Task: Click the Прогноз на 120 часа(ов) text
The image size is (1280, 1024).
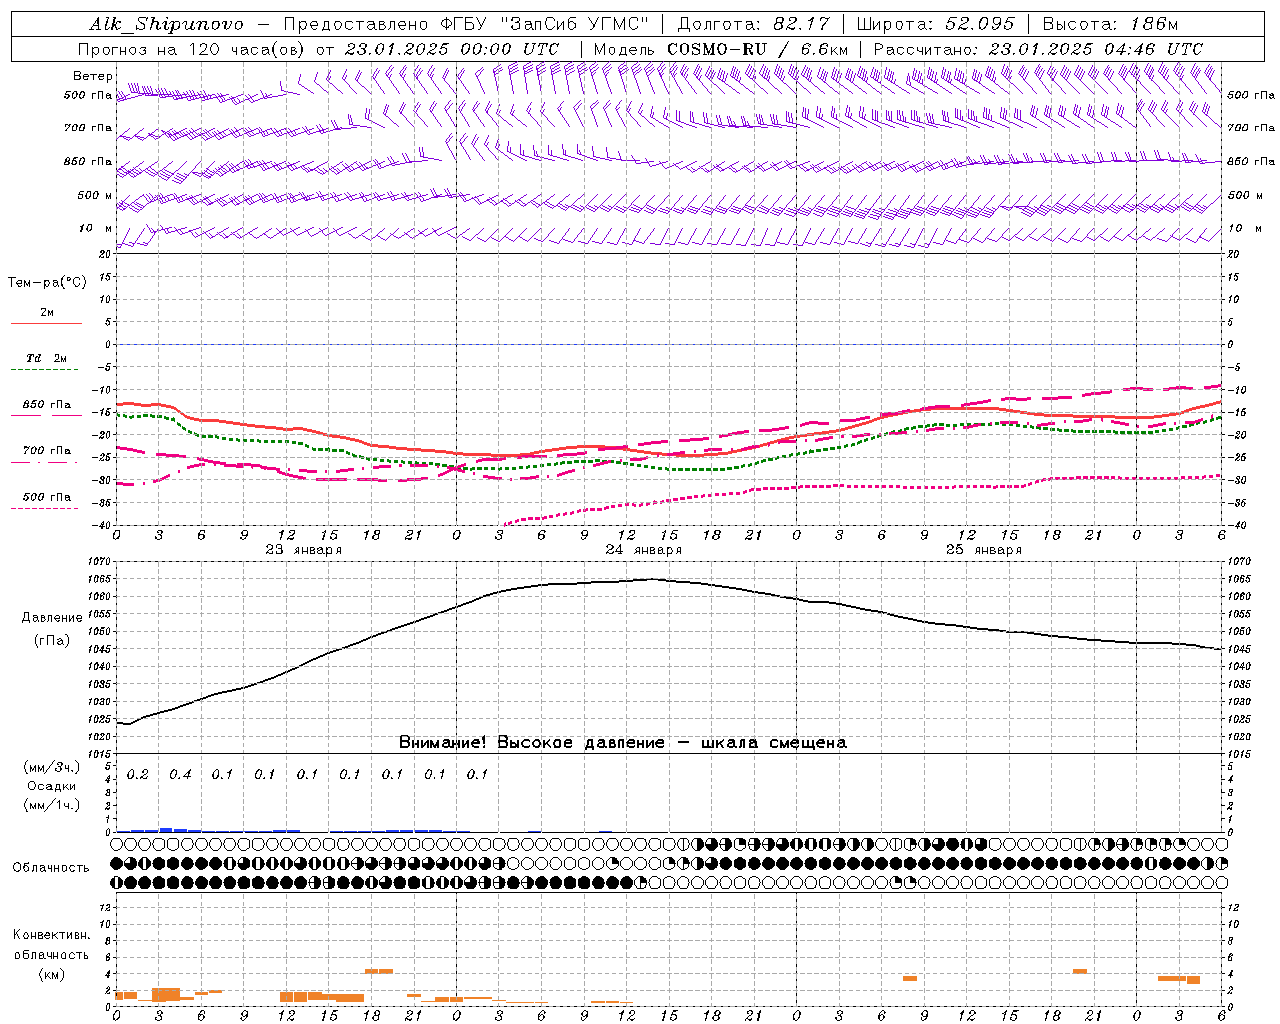Action: (193, 49)
